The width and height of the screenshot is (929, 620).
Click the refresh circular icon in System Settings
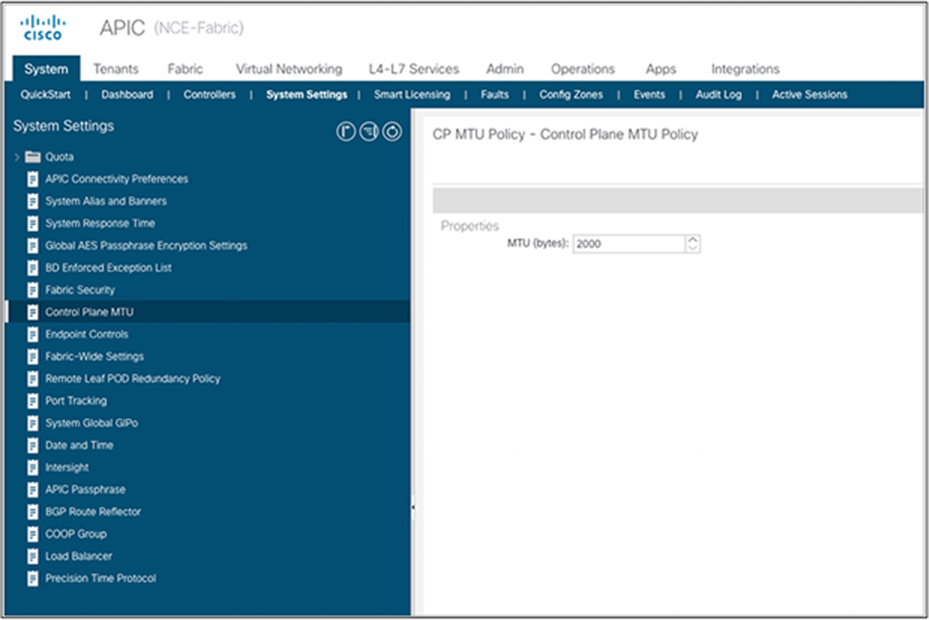[392, 132]
